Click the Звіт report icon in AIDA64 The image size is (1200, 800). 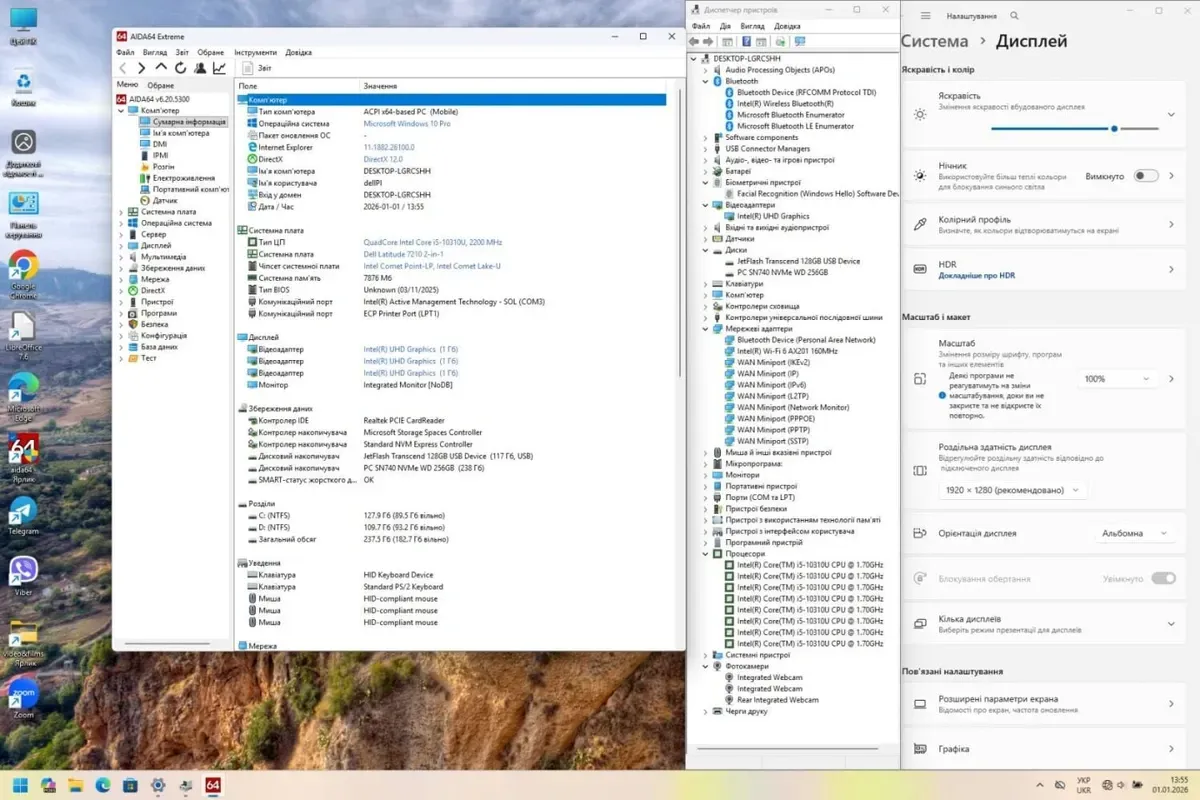coord(247,68)
